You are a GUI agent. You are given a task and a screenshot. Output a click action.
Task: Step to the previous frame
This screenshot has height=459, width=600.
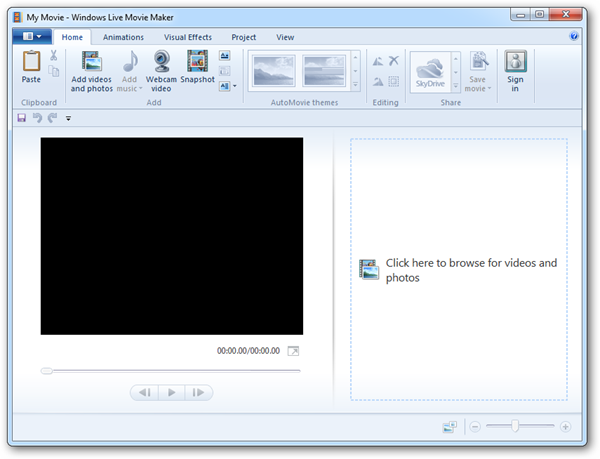(x=145, y=393)
